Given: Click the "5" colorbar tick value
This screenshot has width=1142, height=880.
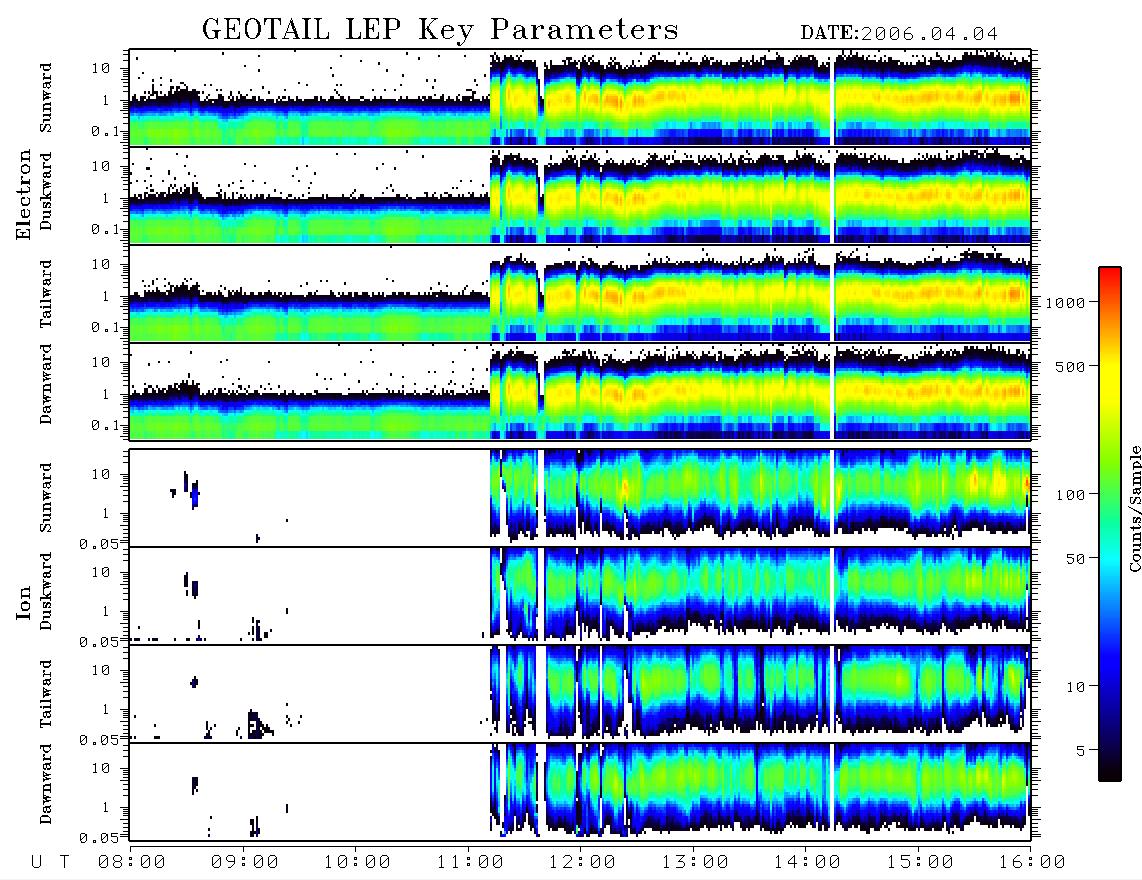Looking at the screenshot, I should click(1081, 751).
